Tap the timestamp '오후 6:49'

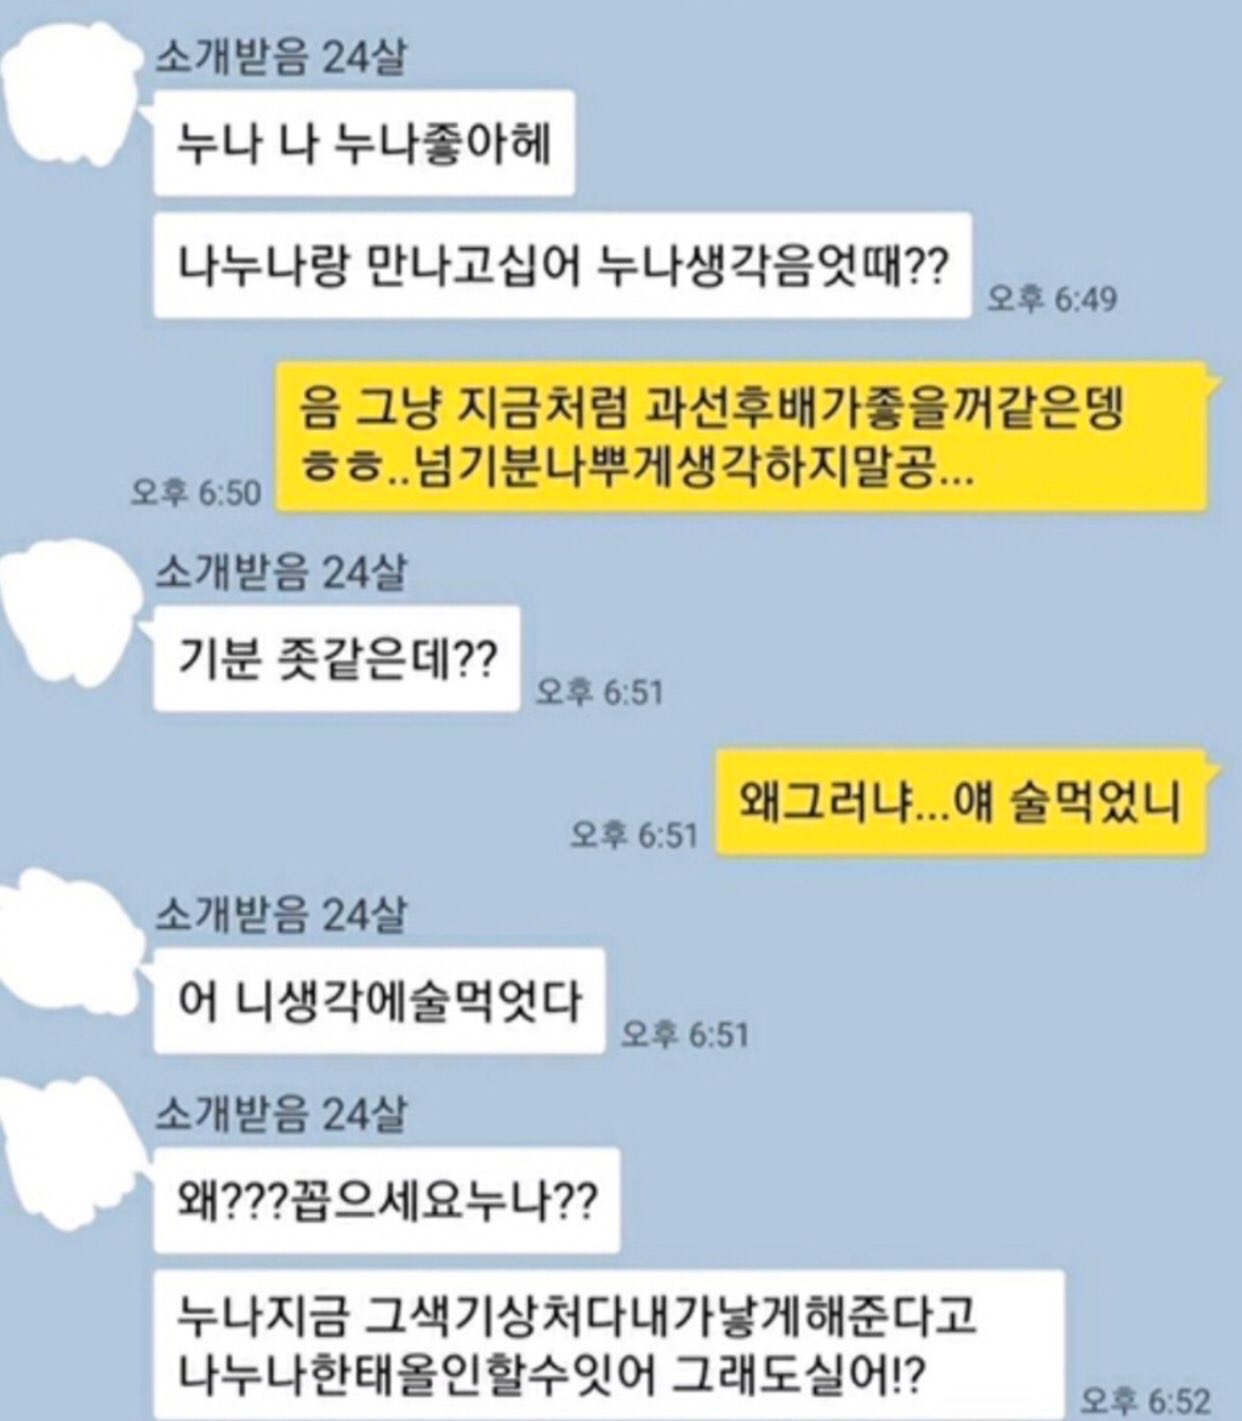[x=1052, y=298]
